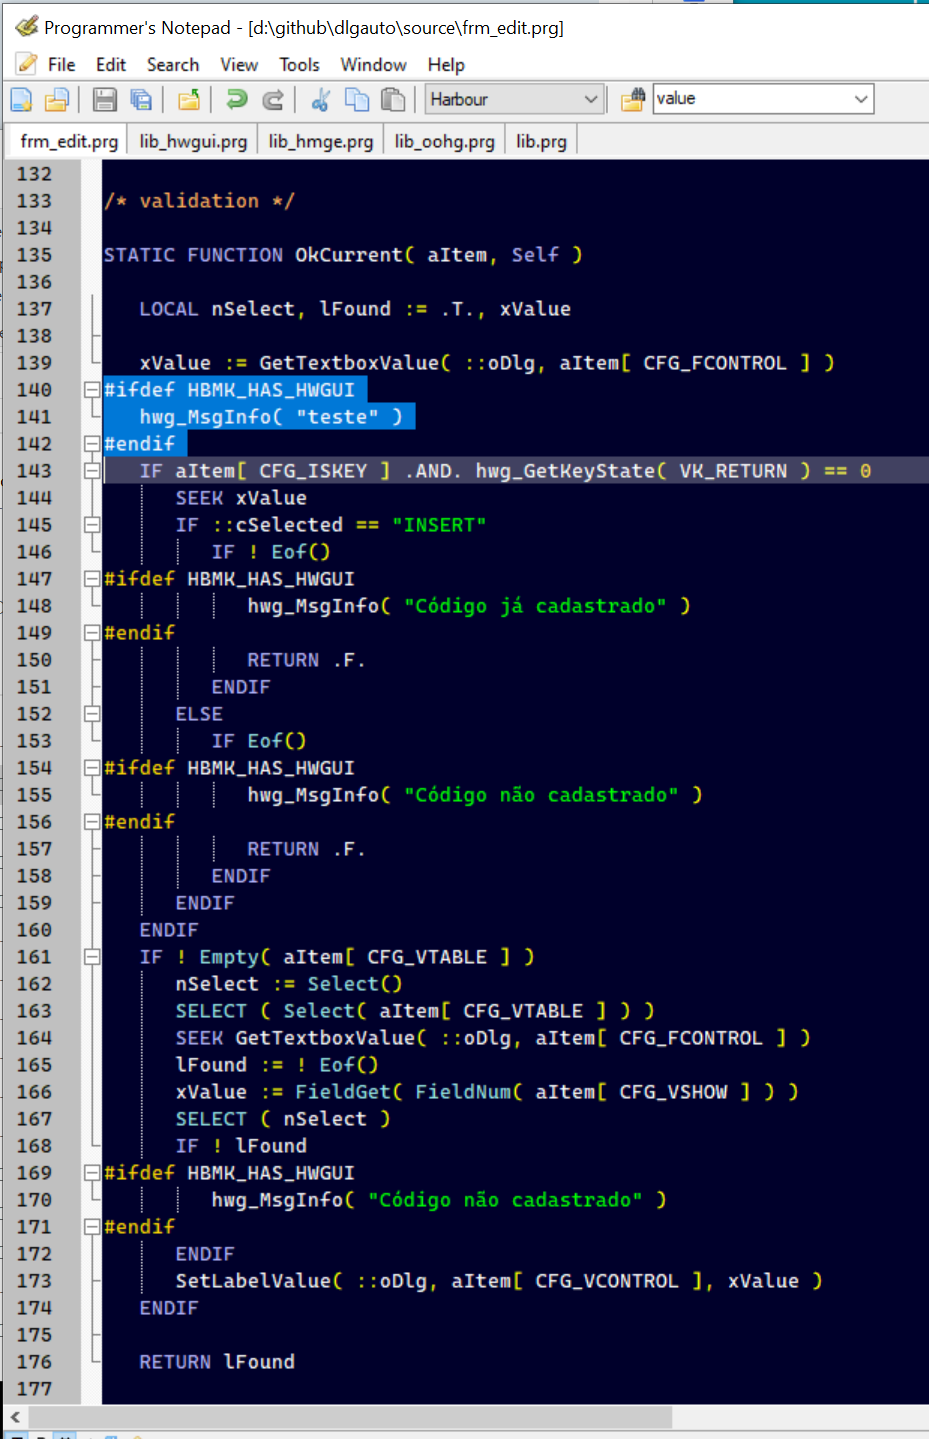Click 'OkCurrent(' in the function declaration
The width and height of the screenshot is (929, 1439).
click(354, 255)
